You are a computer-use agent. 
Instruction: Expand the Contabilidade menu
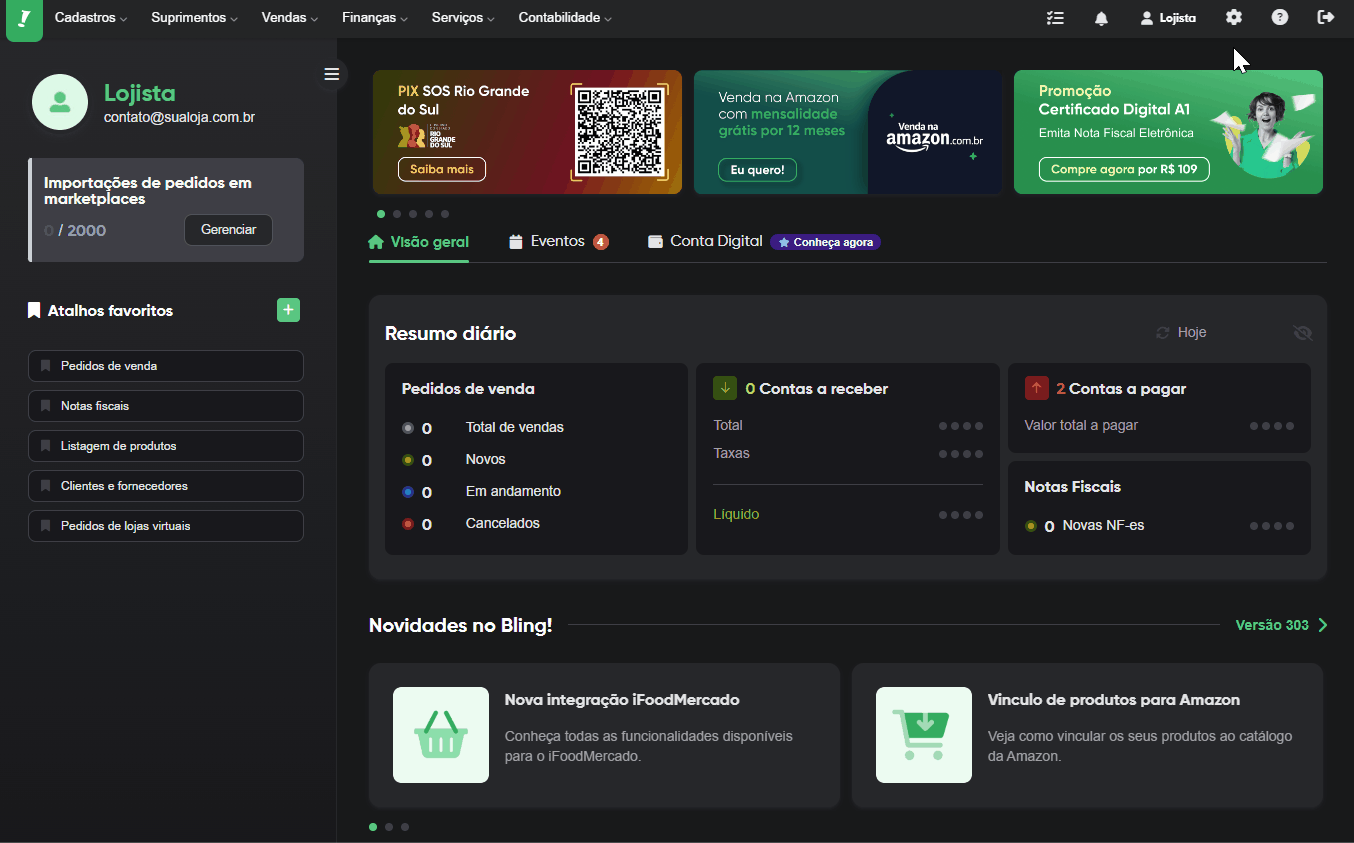pyautogui.click(x=565, y=18)
